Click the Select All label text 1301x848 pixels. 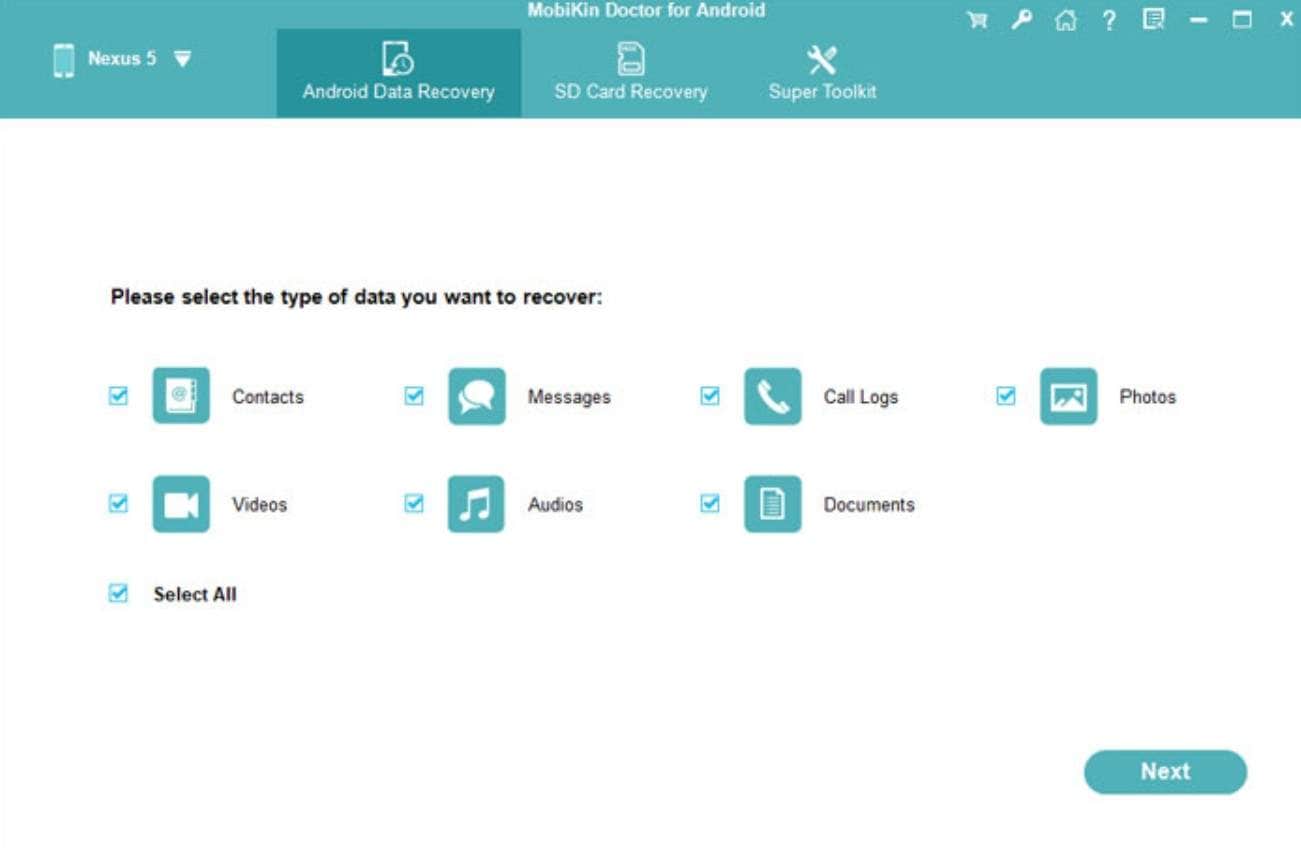(x=195, y=595)
